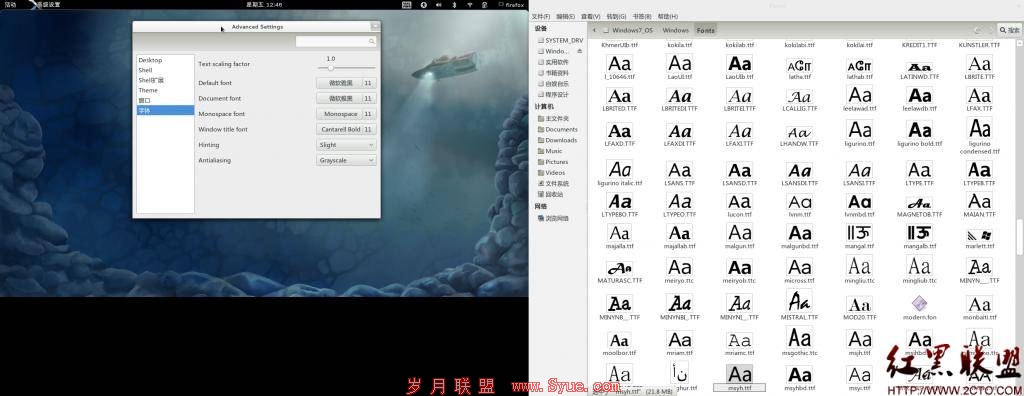Open the LFAXD.TTF font icon

point(619,130)
